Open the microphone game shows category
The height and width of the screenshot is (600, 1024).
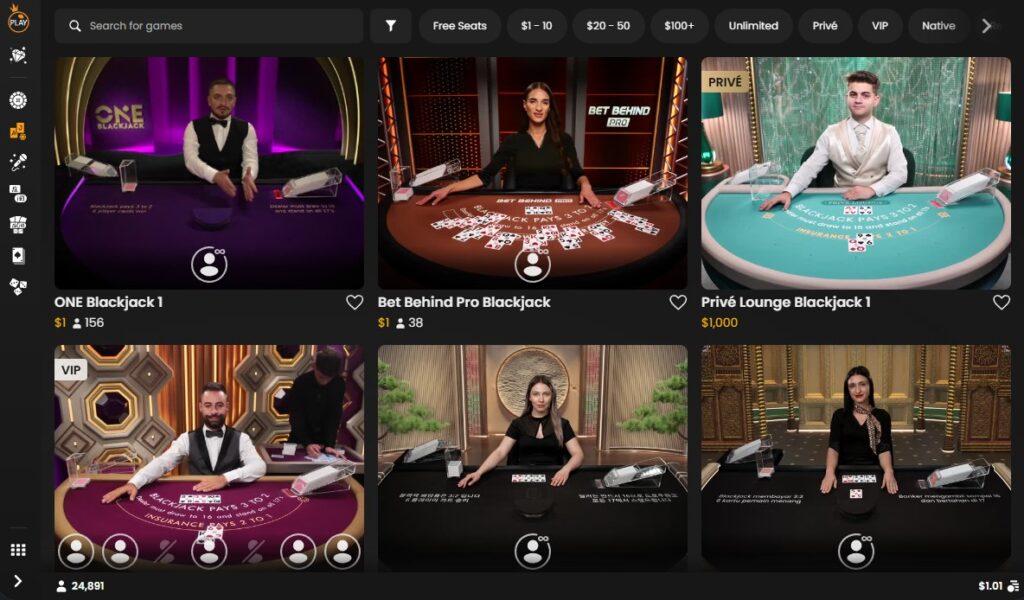18,162
